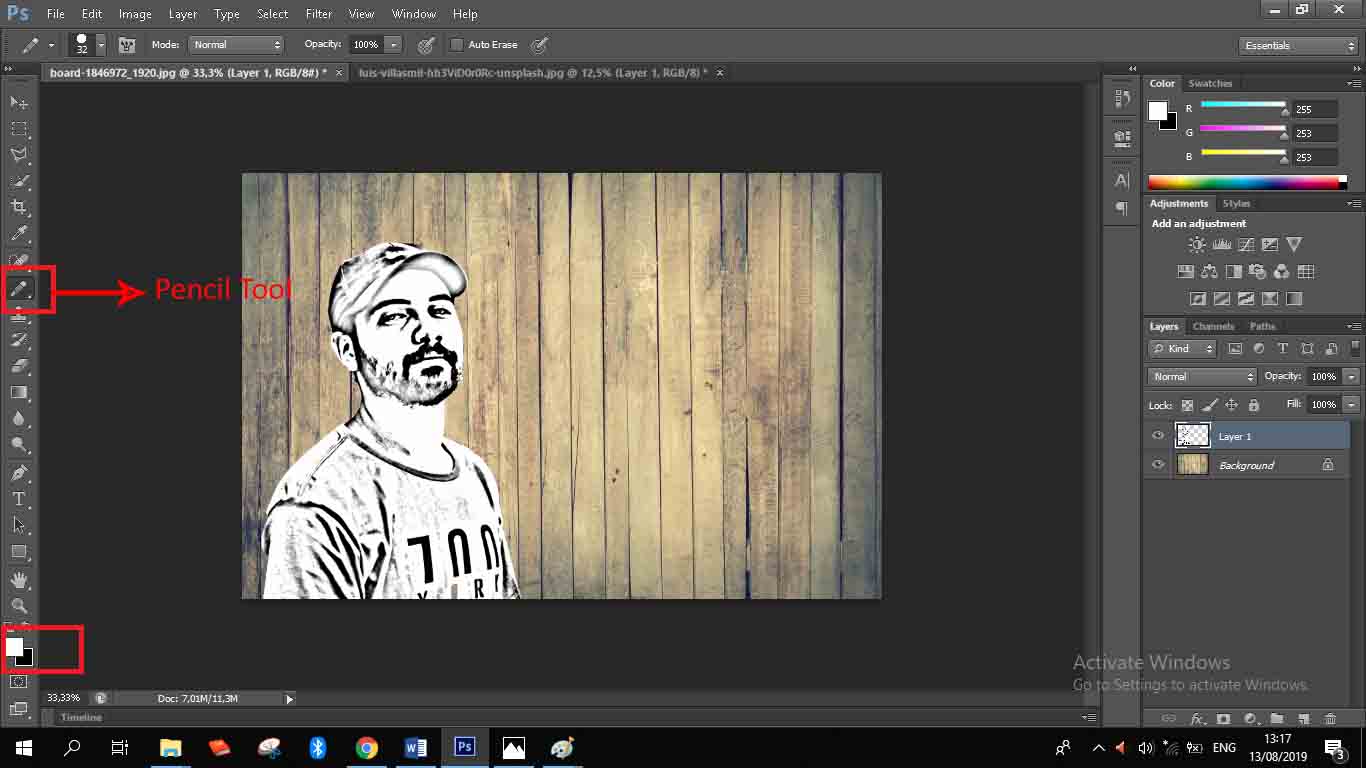Open Google Chrome from the taskbar
The width and height of the screenshot is (1366, 768).
tap(366, 748)
